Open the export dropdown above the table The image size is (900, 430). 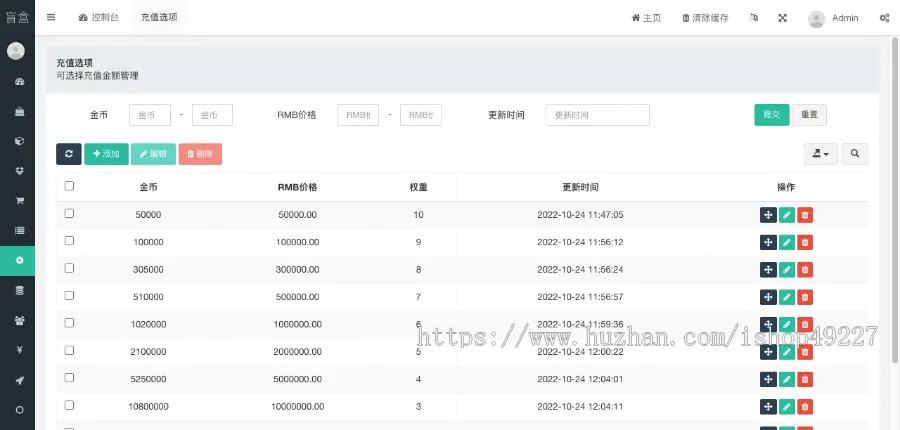pyautogui.click(x=821, y=154)
